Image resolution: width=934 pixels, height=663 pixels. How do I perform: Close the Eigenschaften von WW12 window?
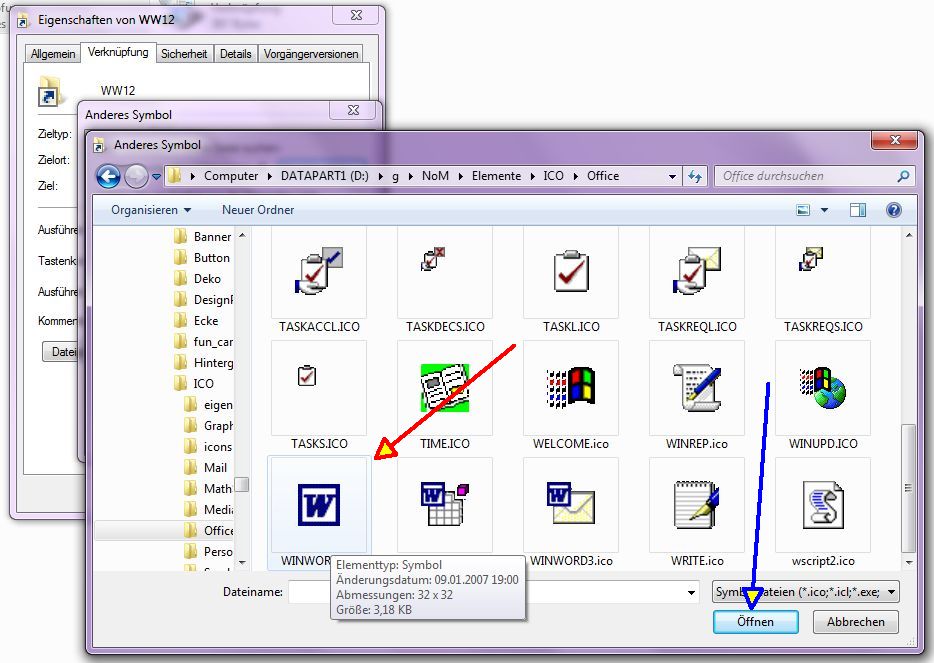[356, 15]
